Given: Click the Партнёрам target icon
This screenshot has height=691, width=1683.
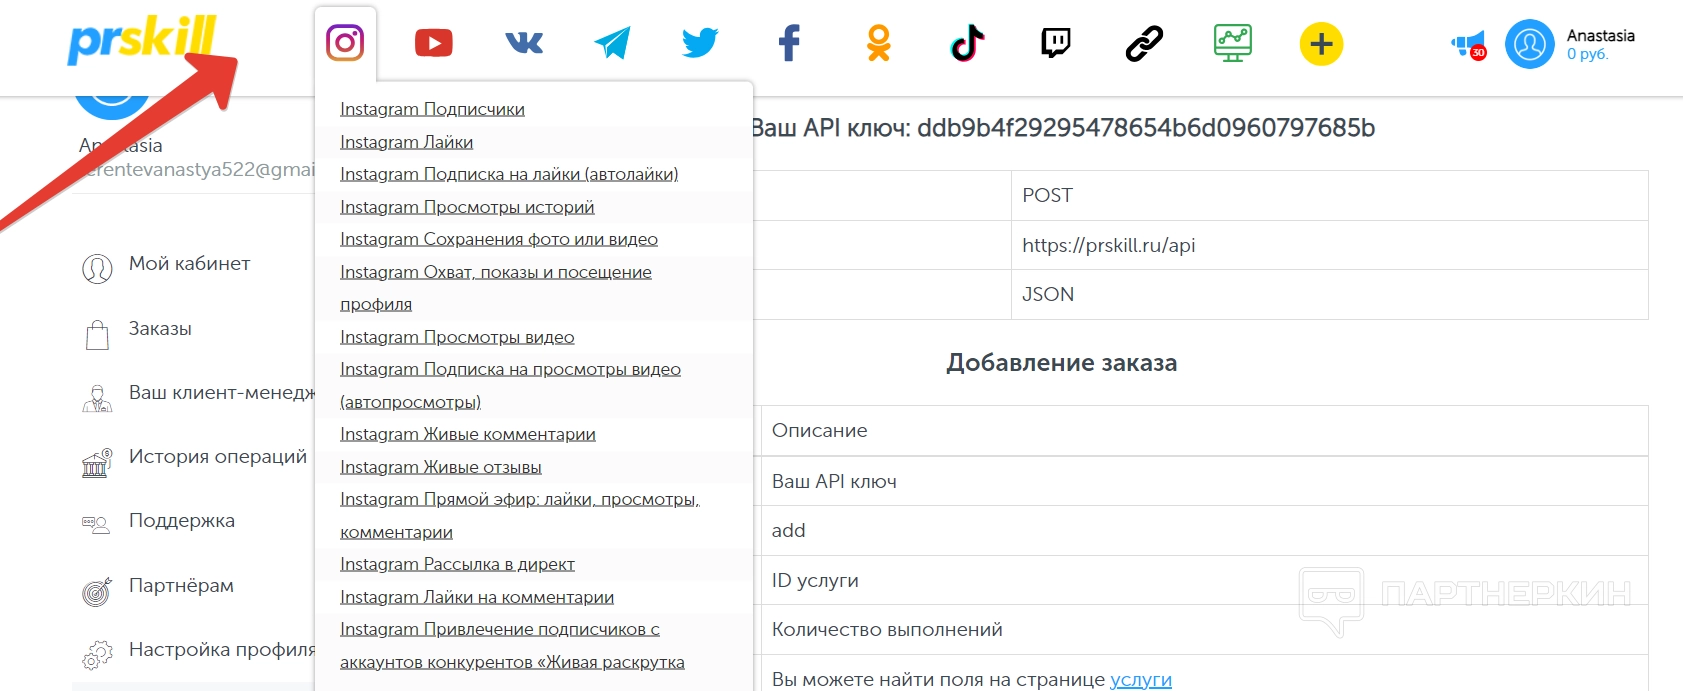Looking at the screenshot, I should 97,591.
